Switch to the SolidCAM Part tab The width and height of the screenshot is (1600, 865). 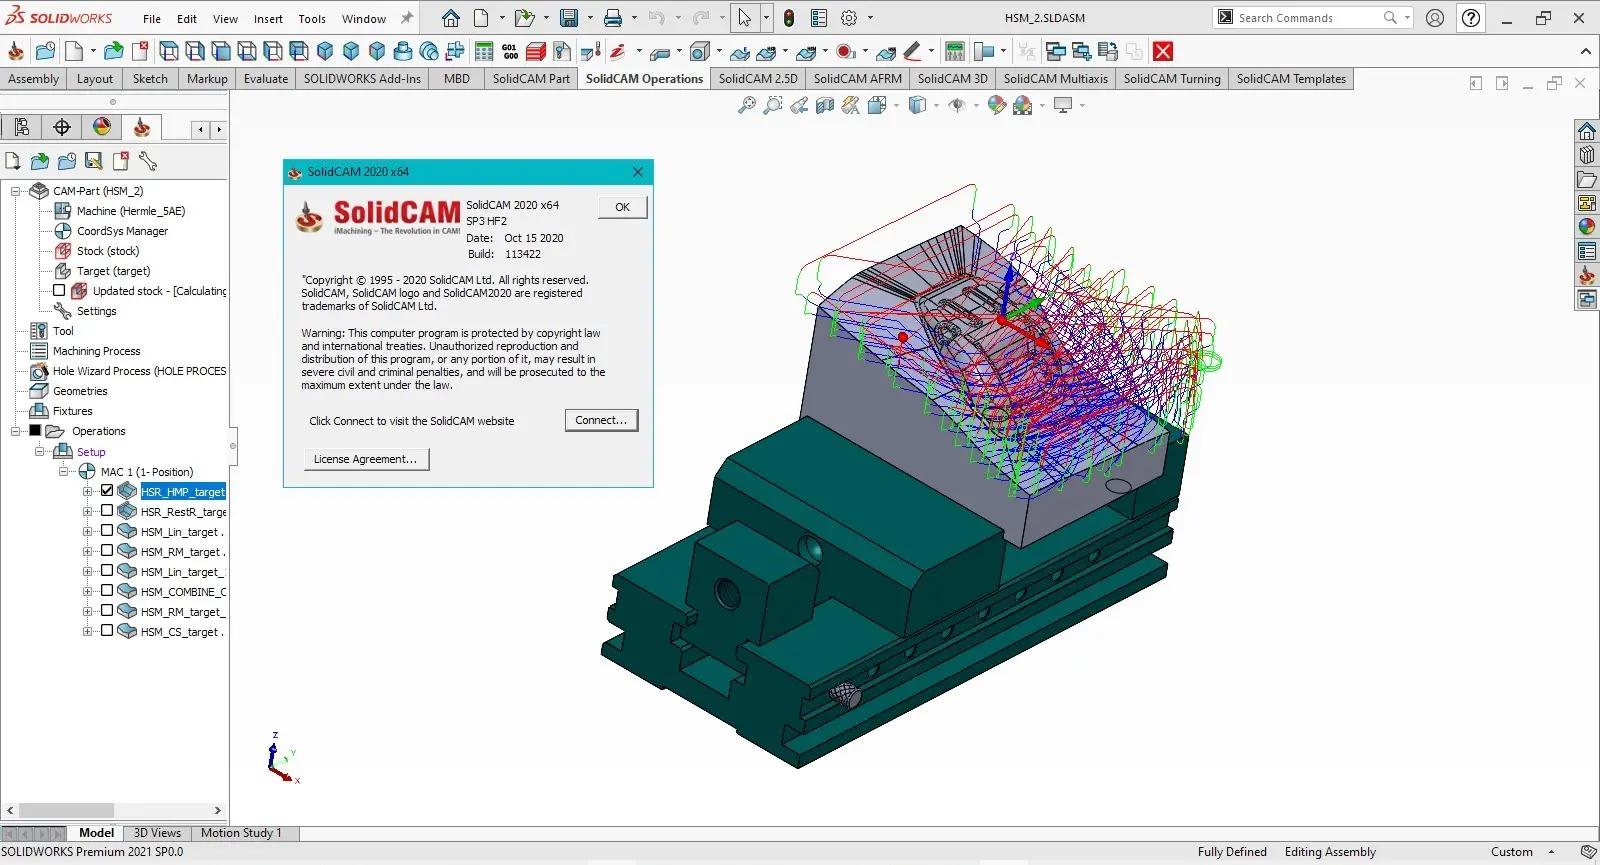pos(531,79)
